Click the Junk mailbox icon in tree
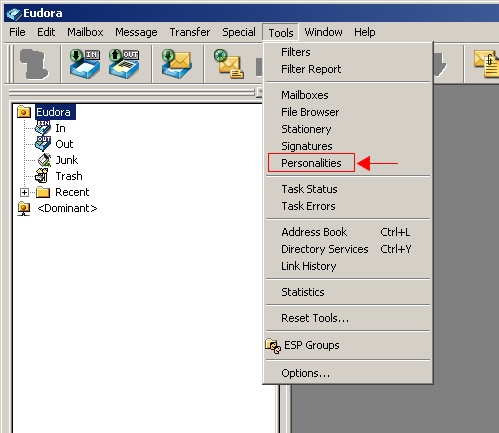The height and width of the screenshot is (433, 499). [x=44, y=160]
